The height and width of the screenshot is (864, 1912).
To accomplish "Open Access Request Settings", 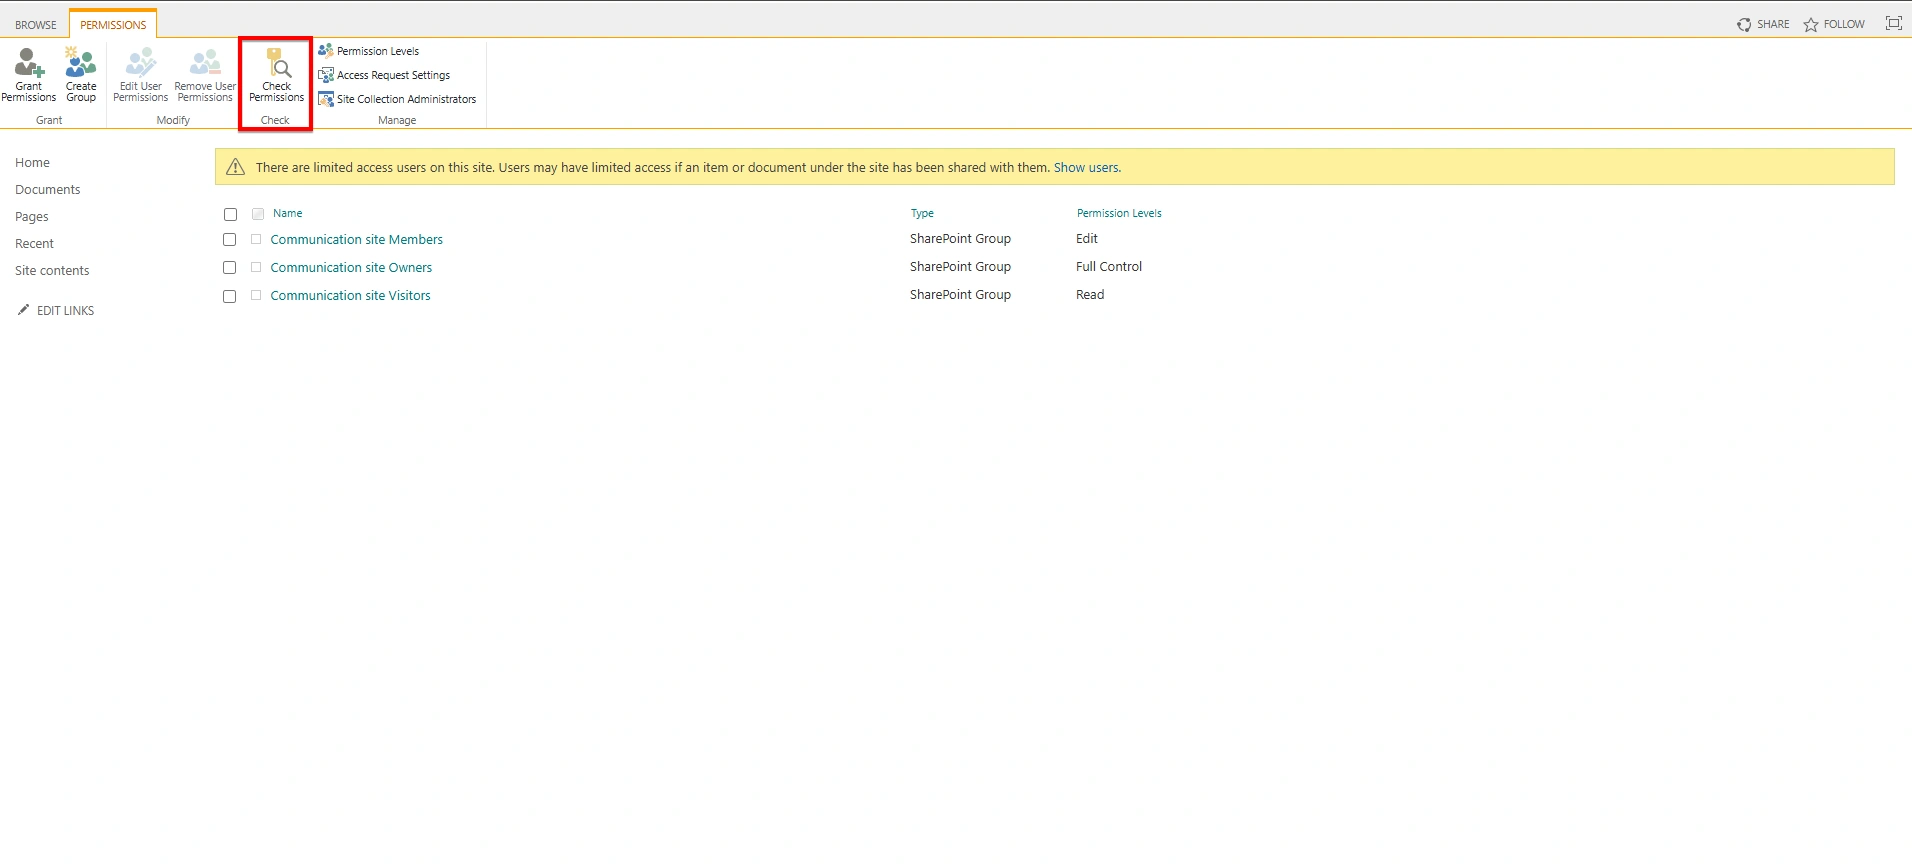I will pos(384,75).
